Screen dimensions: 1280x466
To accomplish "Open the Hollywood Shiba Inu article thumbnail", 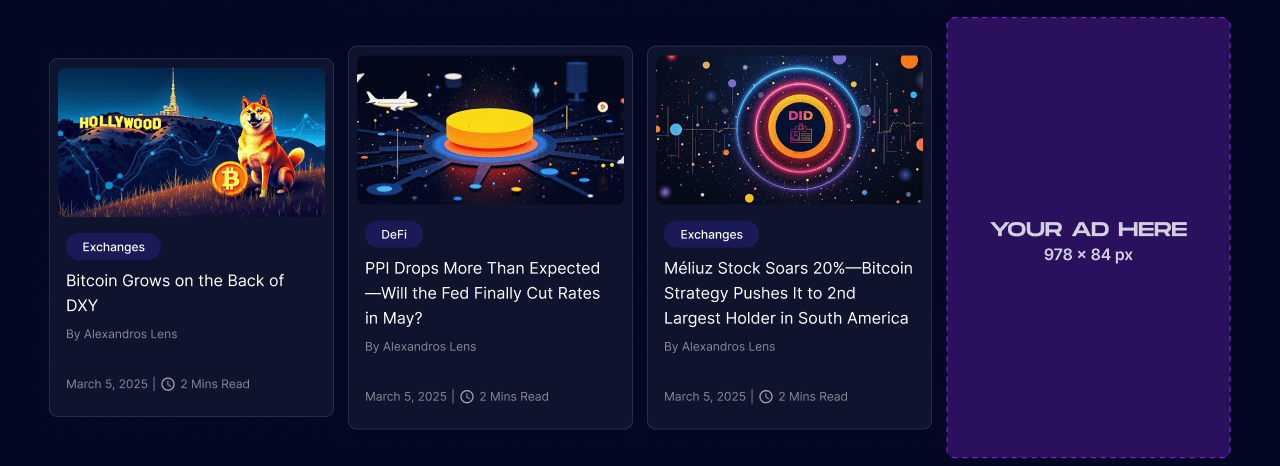I will (x=191, y=142).
